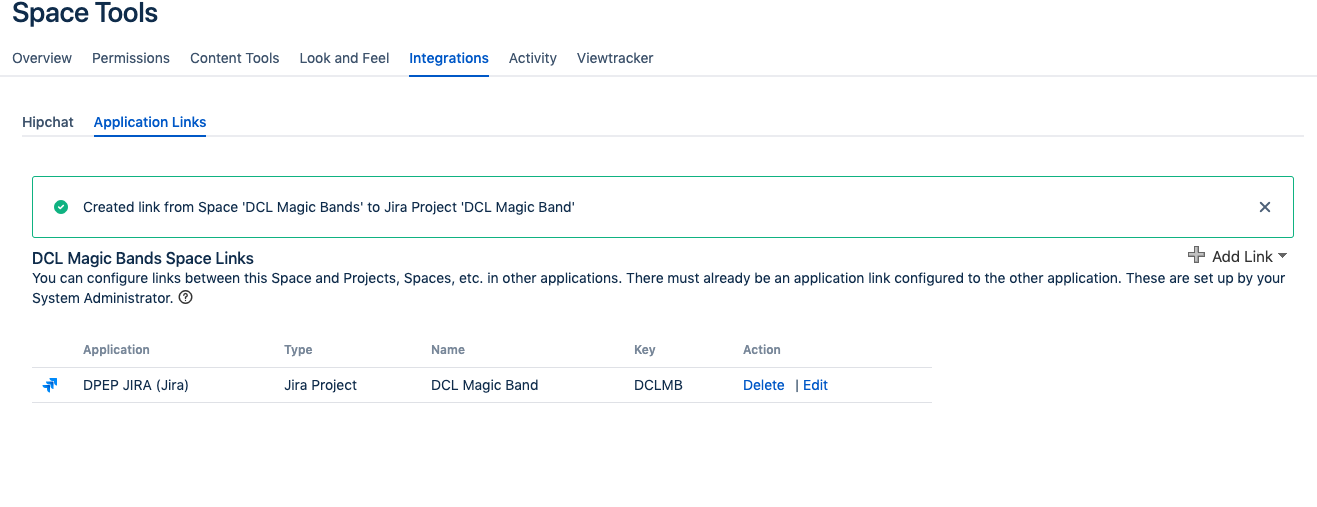The width and height of the screenshot is (1317, 507).
Task: Switch to the Hipchat sub-tab
Action: [x=48, y=122]
